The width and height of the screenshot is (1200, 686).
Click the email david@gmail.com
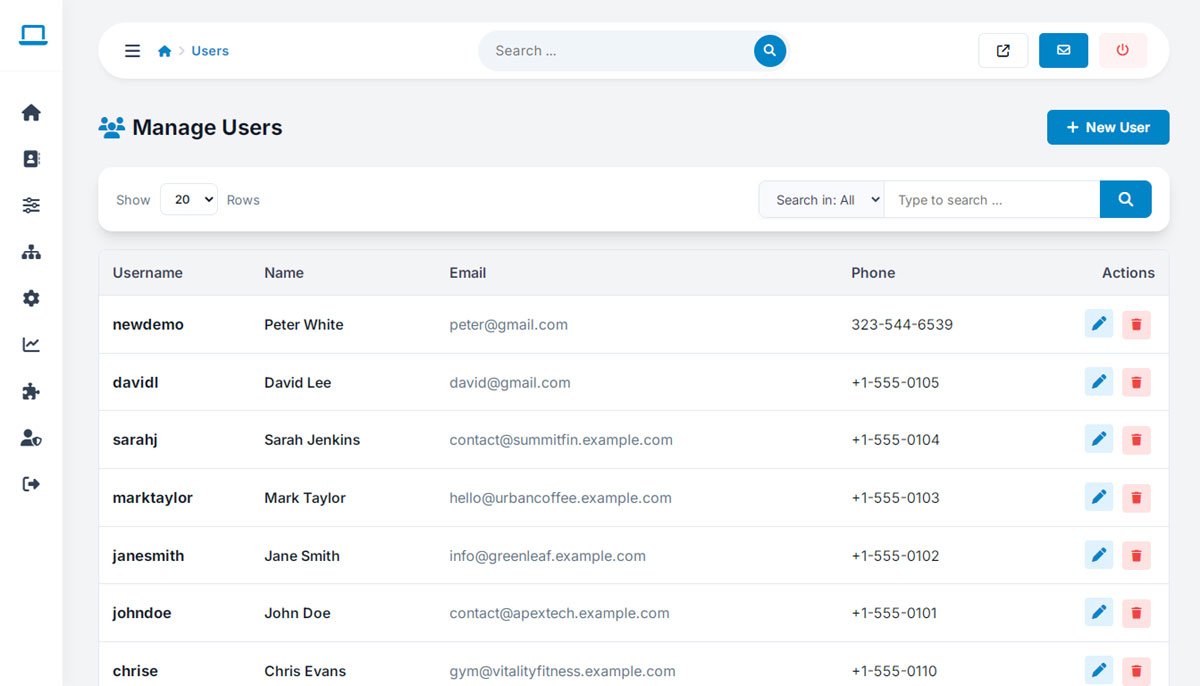coord(510,382)
